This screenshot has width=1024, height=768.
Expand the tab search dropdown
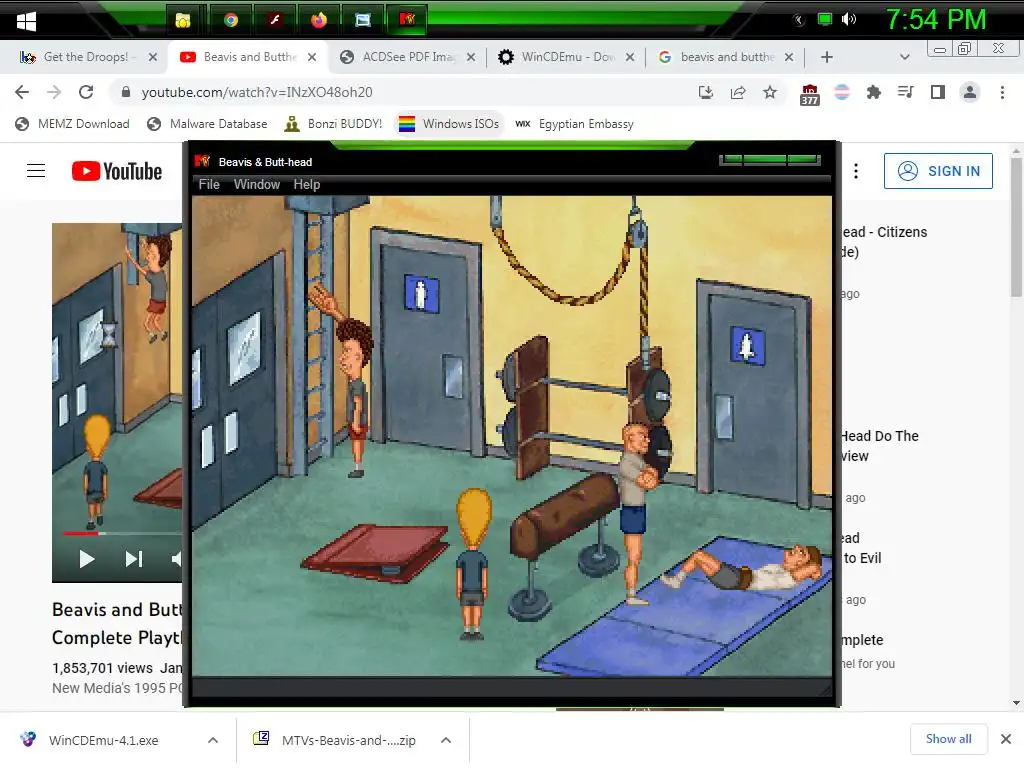click(x=904, y=57)
